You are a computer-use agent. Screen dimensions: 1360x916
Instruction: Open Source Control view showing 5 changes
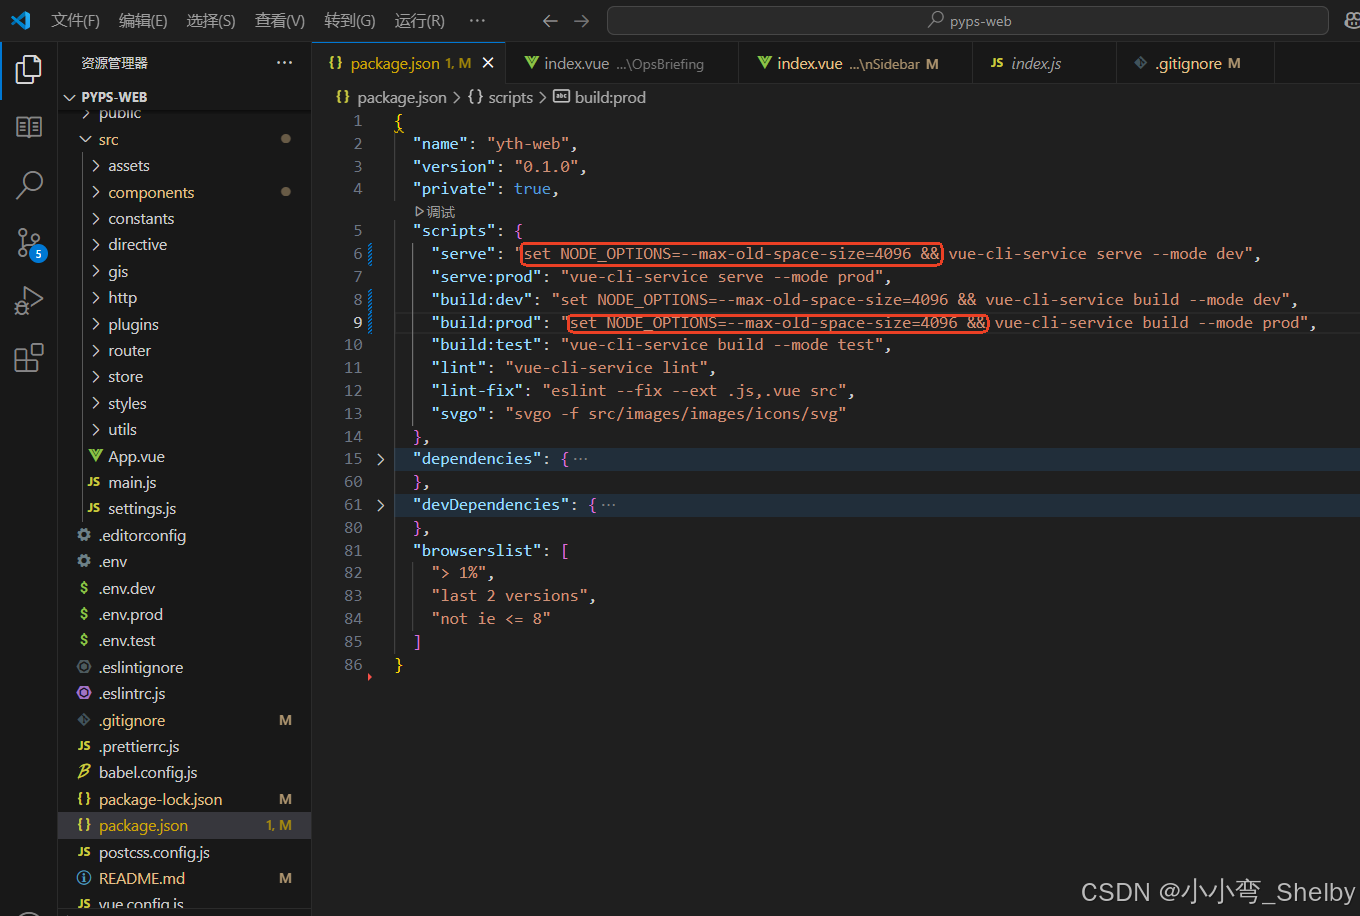click(29, 243)
